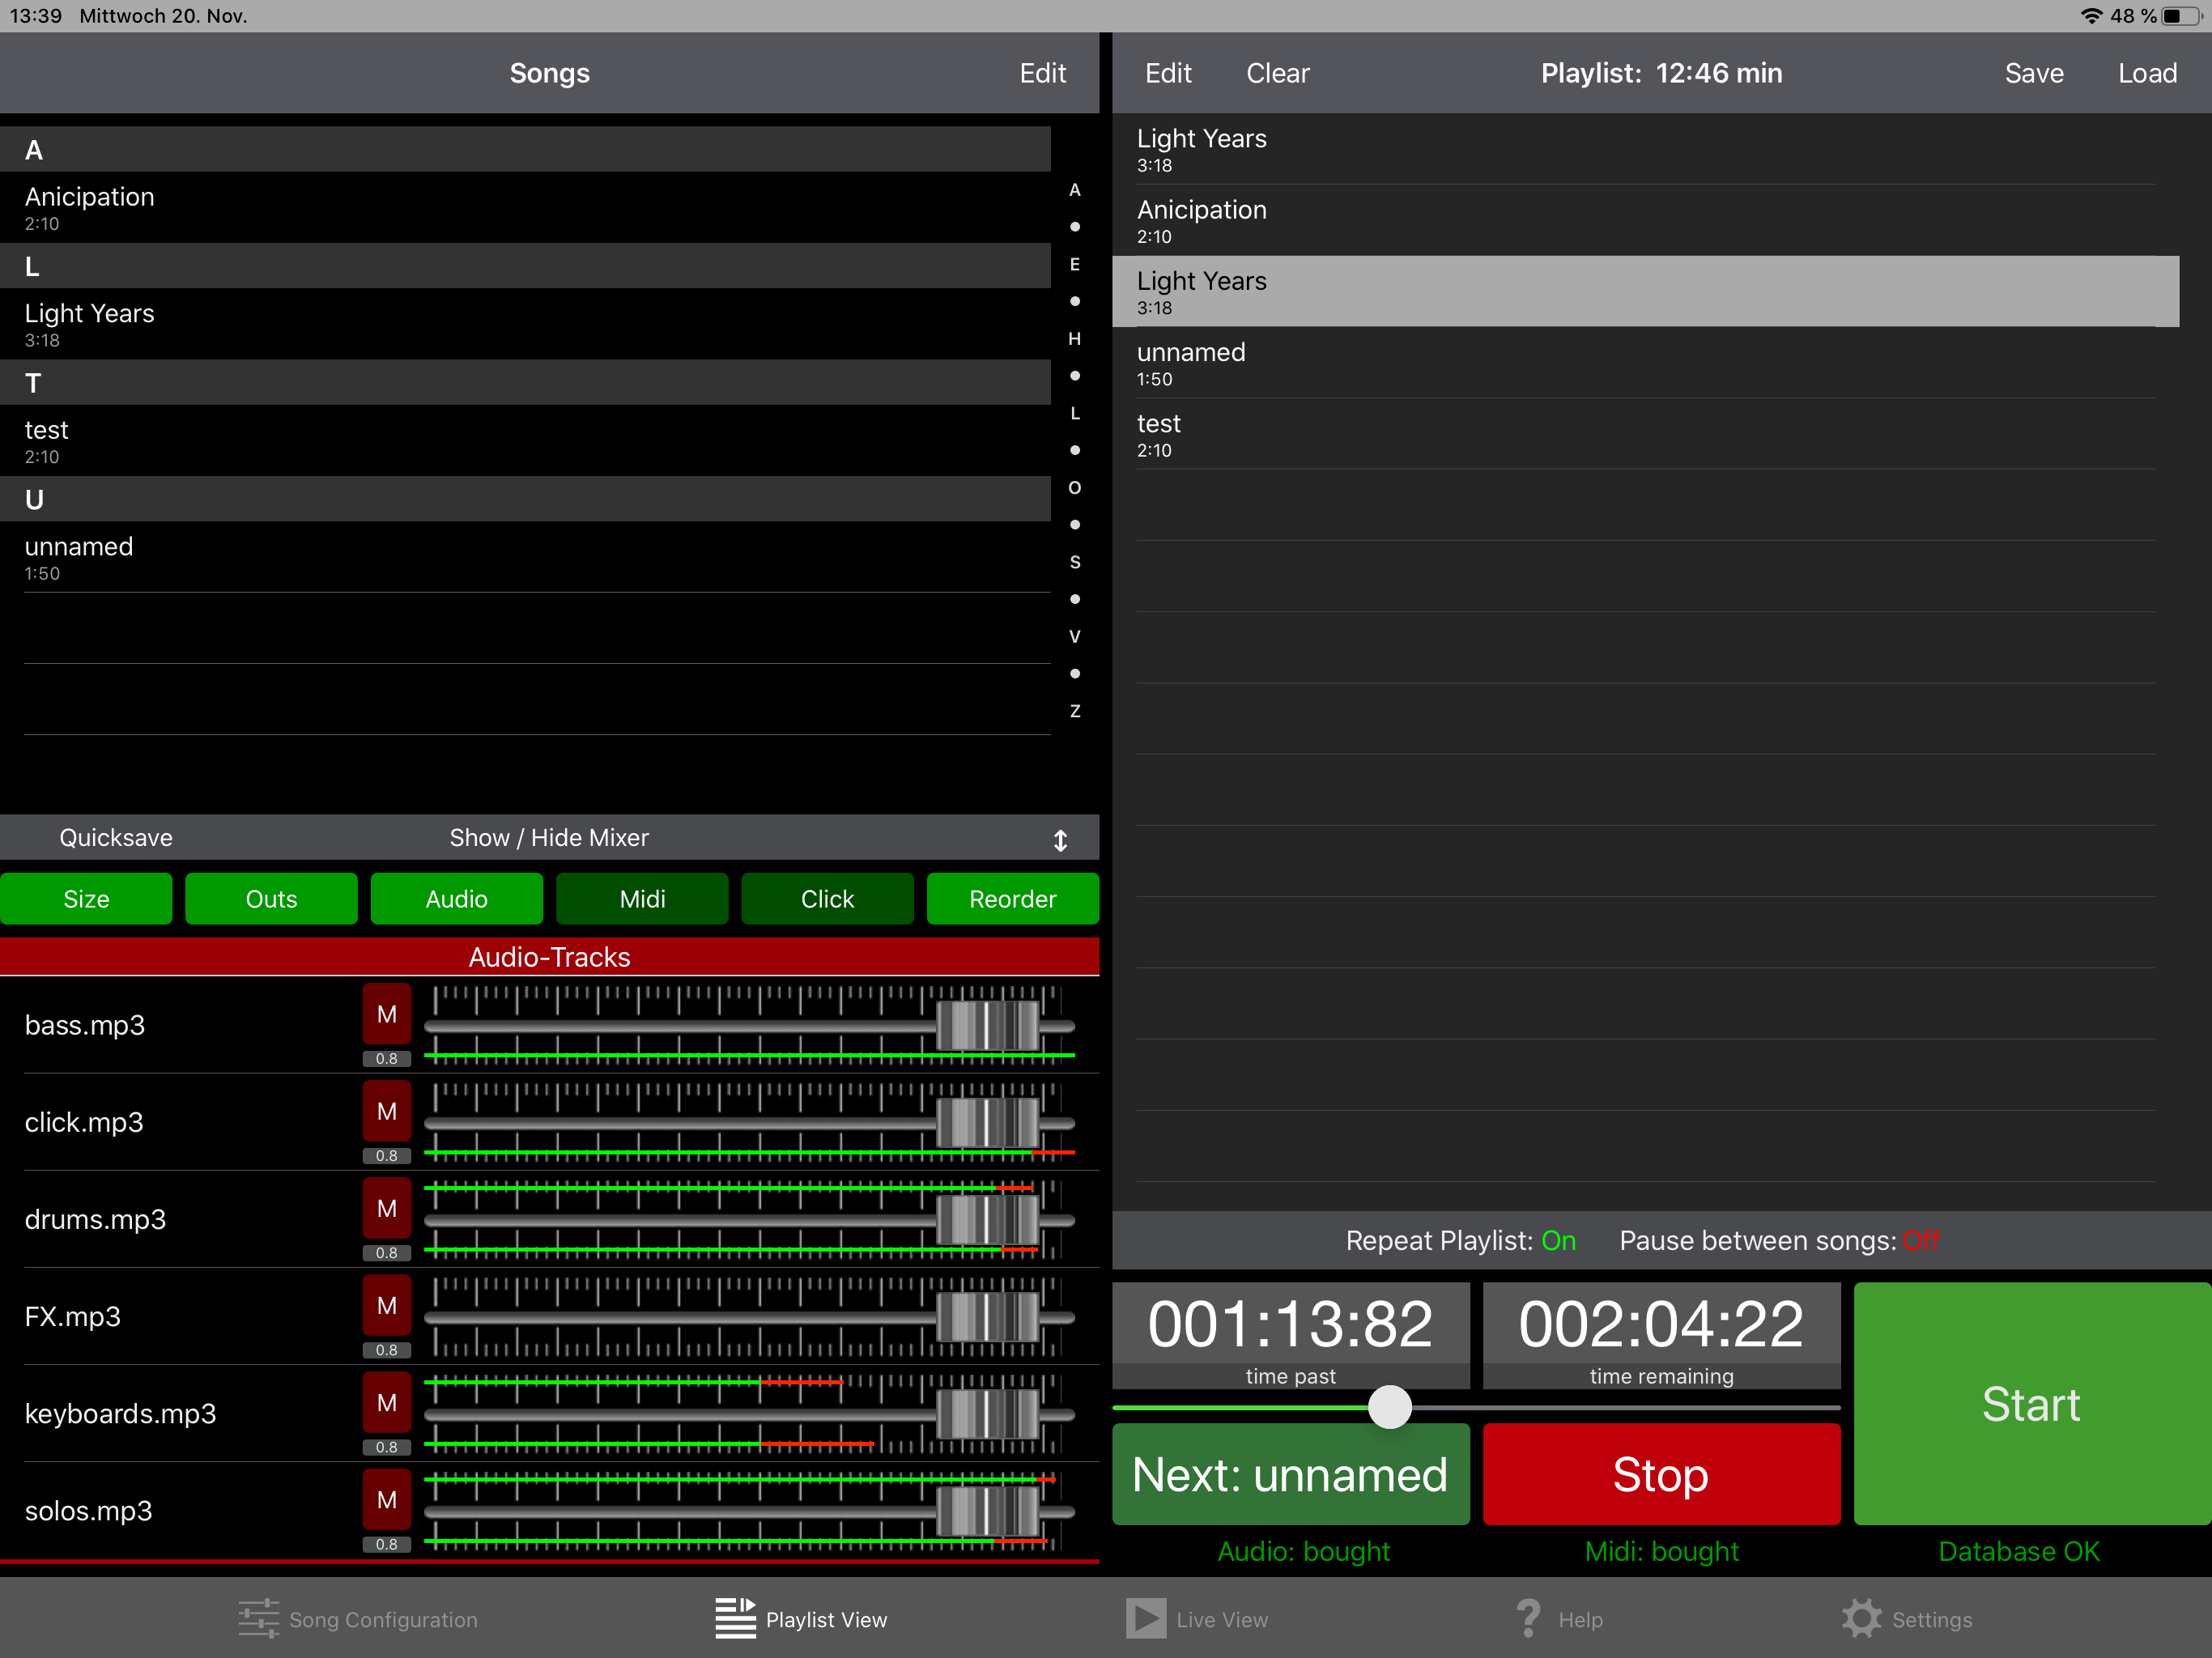2212x1658 pixels.
Task: Toggle the Midi tracks filter button
Action: 642,899
